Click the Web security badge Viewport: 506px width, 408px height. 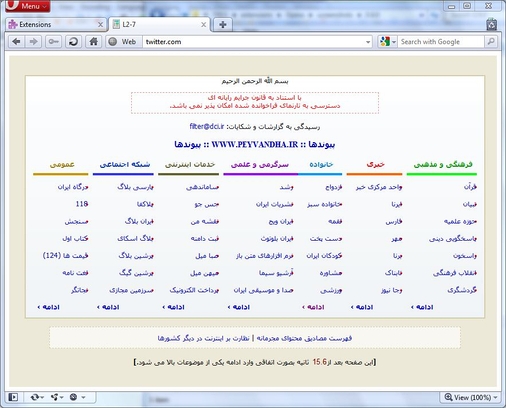(123, 42)
